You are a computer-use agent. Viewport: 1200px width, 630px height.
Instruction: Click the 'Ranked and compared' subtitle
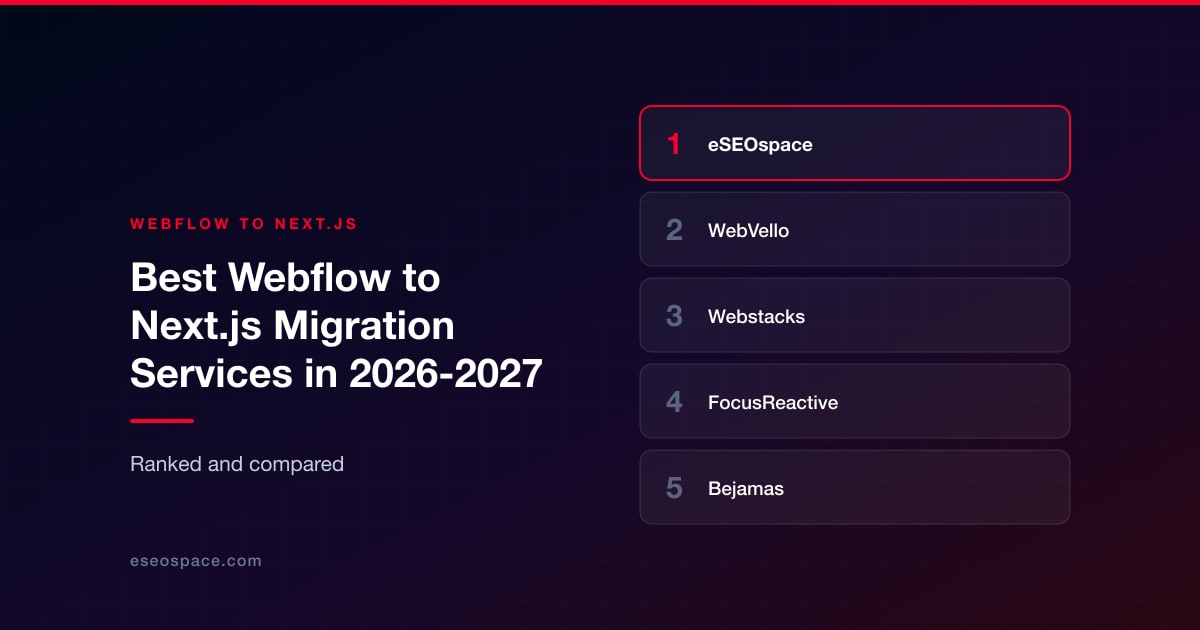tap(237, 464)
